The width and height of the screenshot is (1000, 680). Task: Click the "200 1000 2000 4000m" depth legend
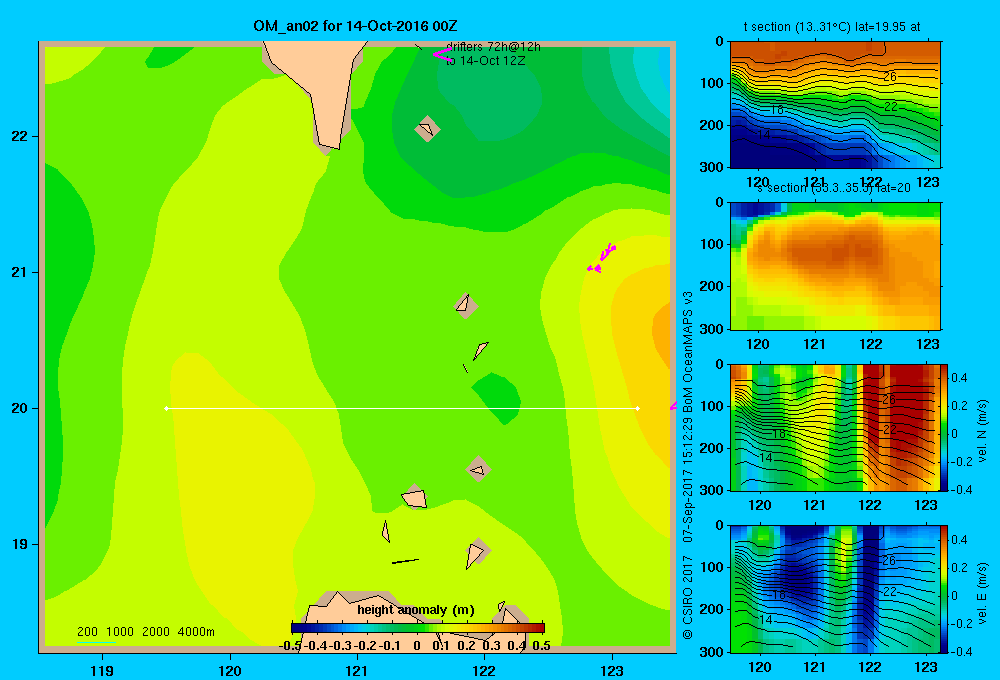pos(145,632)
